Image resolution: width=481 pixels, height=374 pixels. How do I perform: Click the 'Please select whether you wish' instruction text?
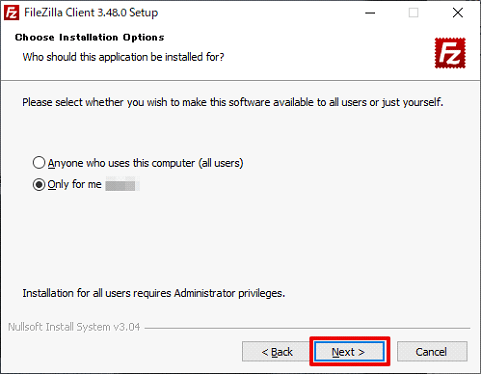click(233, 102)
